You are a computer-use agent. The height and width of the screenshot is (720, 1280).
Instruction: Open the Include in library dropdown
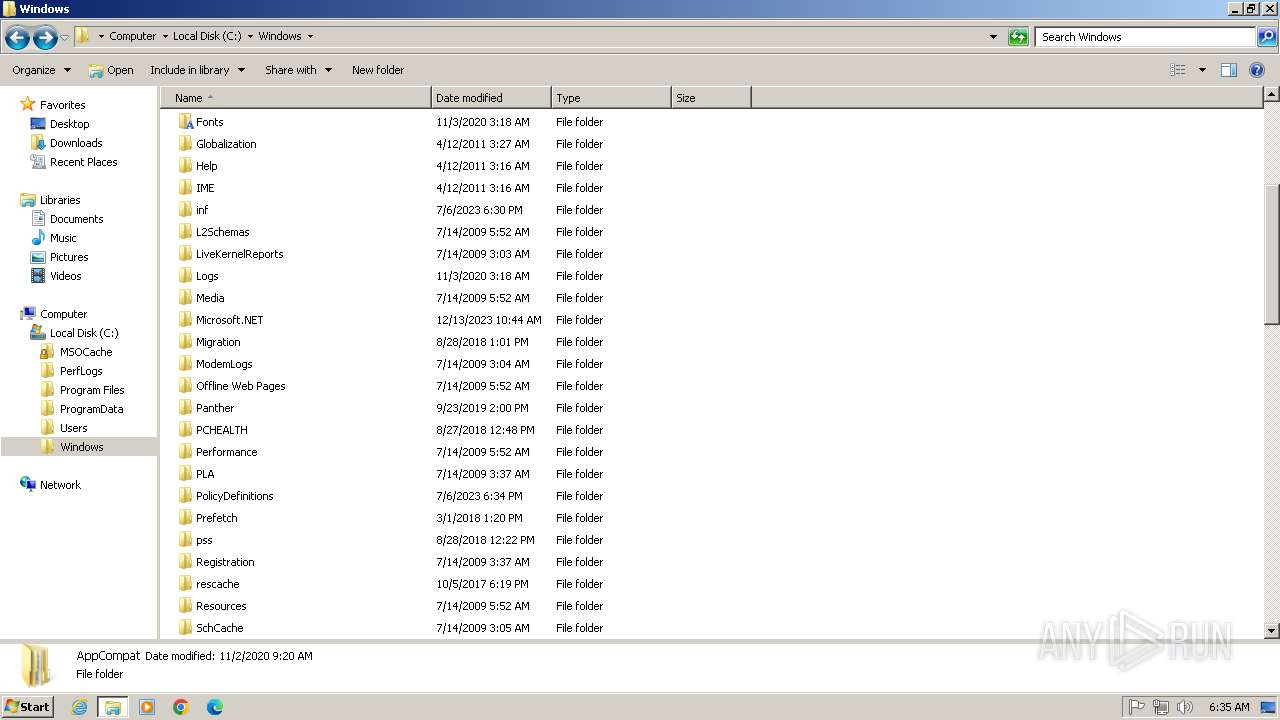197,70
